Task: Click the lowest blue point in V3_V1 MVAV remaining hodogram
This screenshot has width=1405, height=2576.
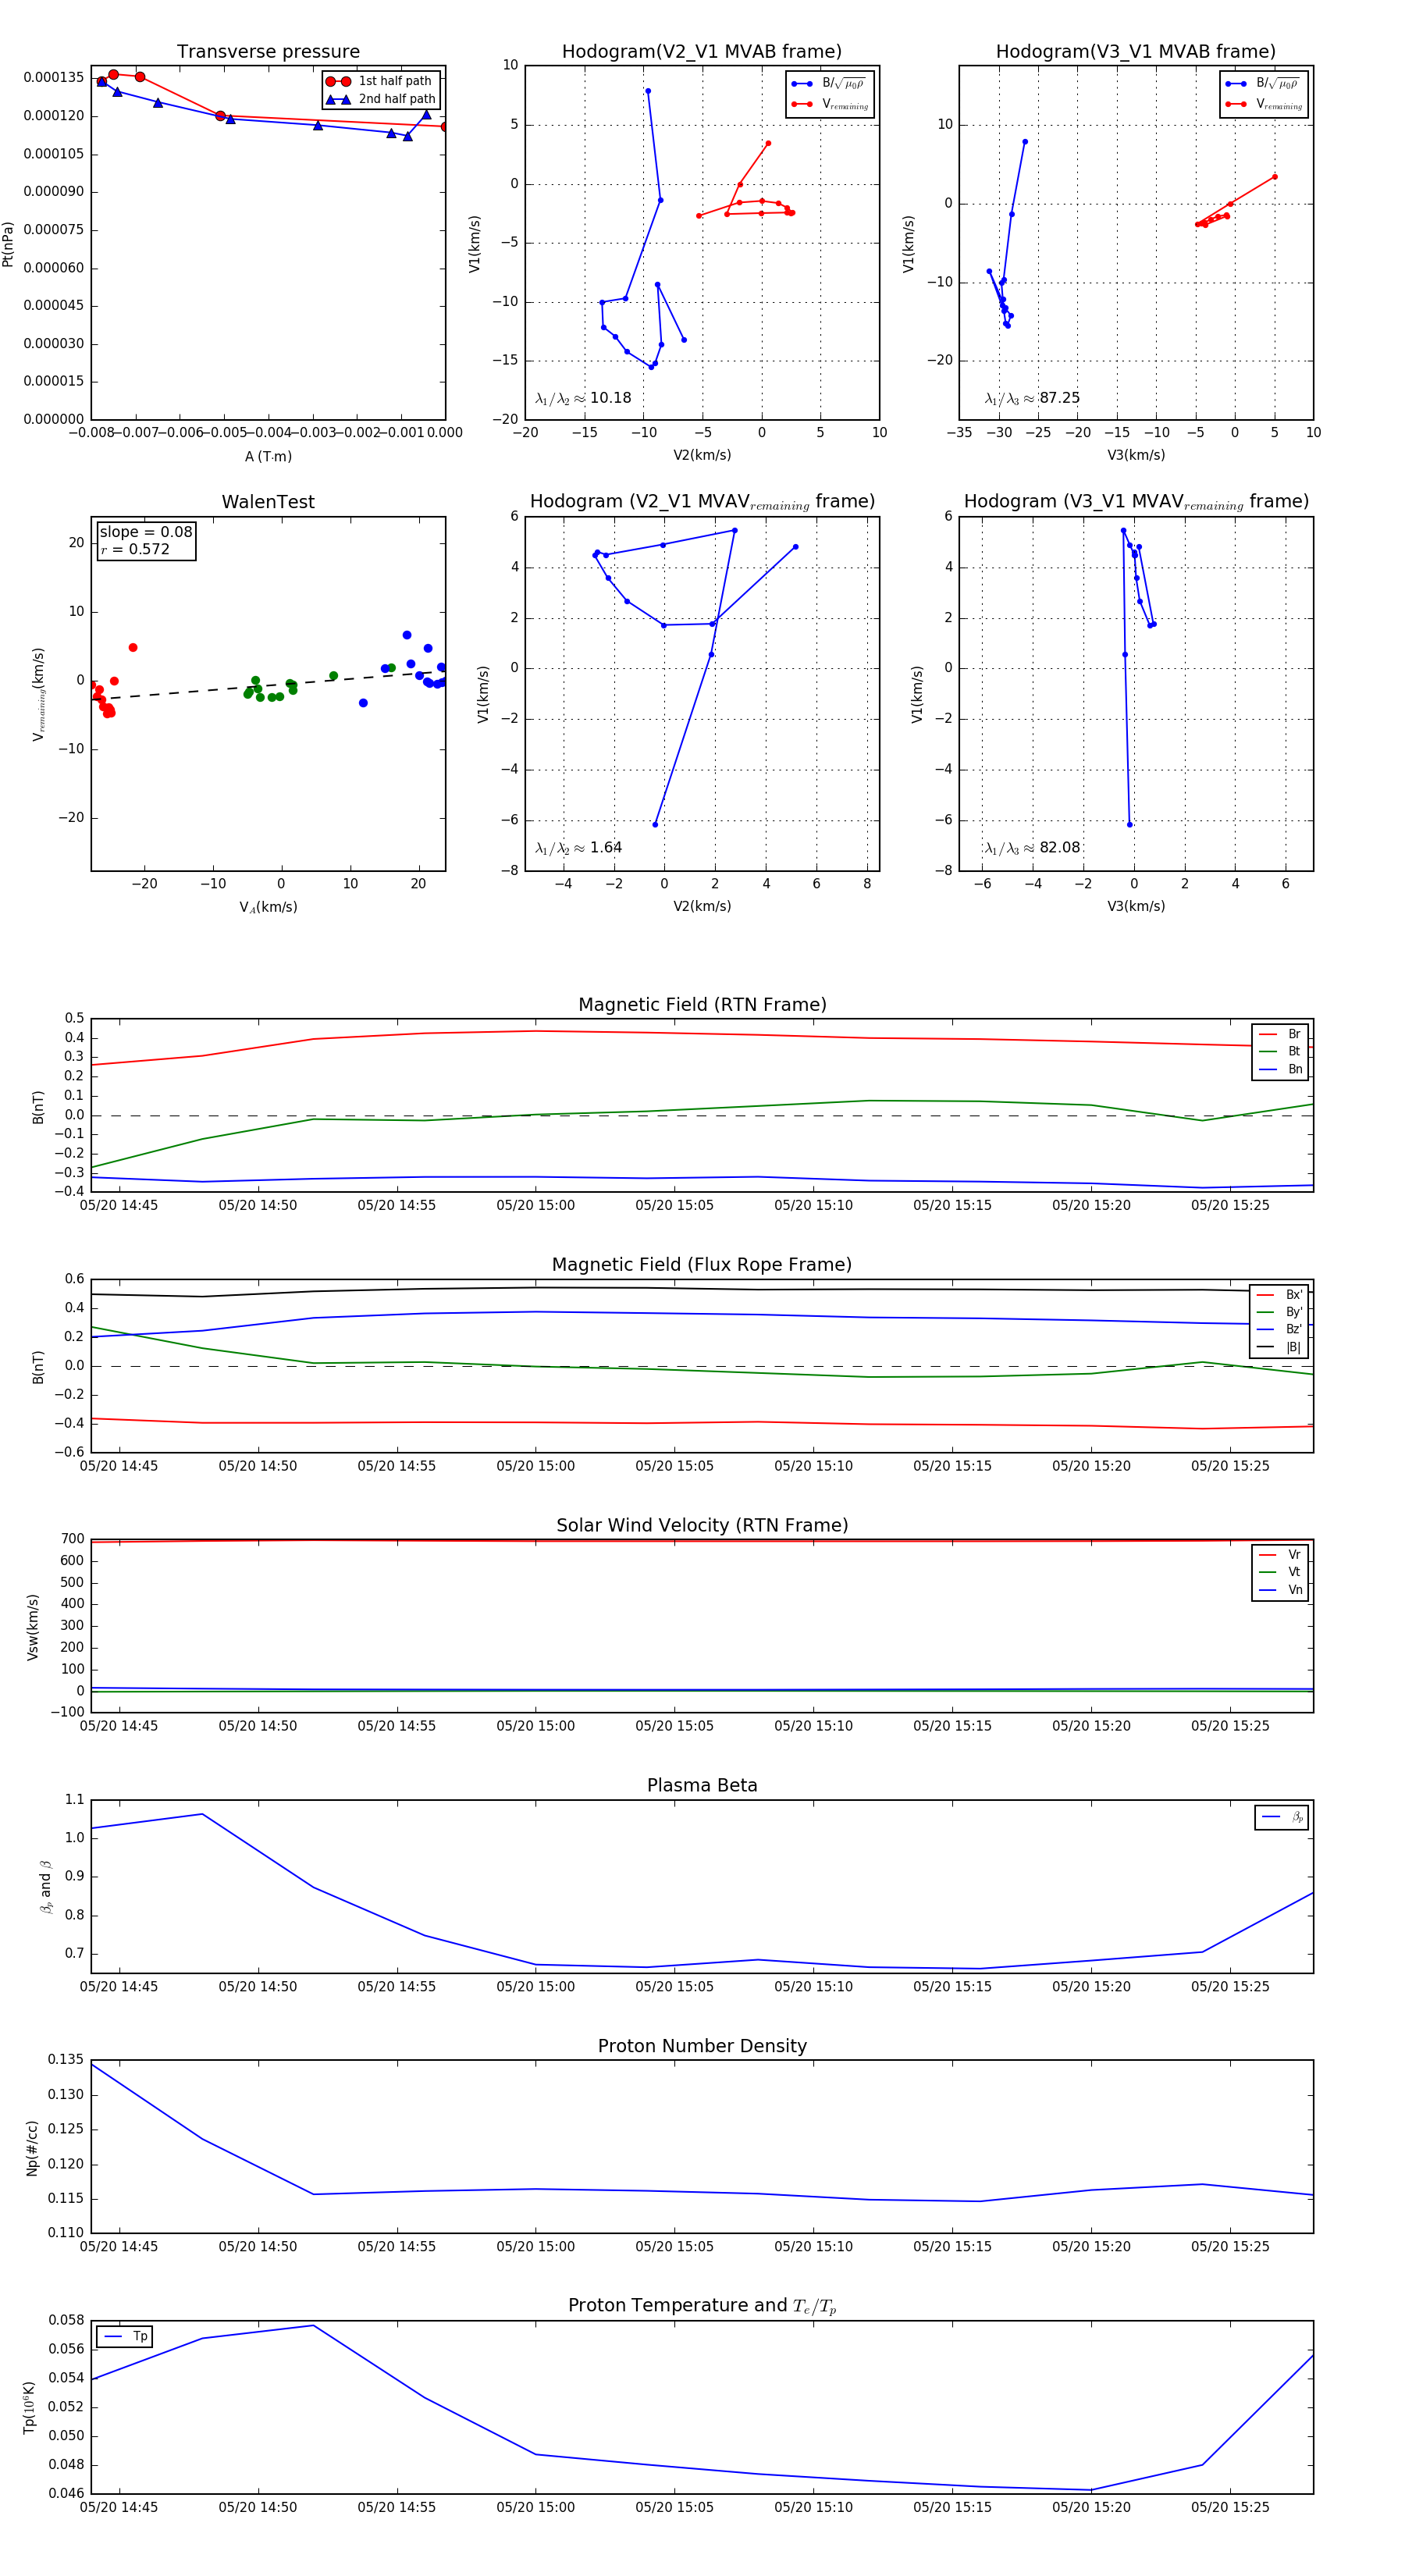Action: point(1130,824)
